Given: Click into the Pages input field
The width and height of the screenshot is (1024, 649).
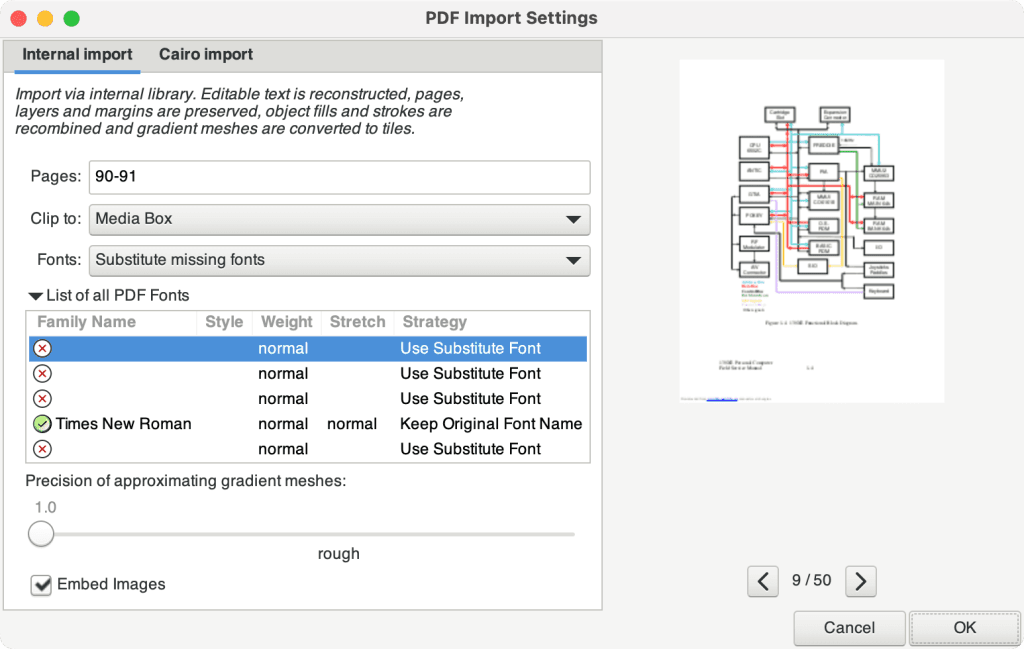Looking at the screenshot, I should [339, 177].
